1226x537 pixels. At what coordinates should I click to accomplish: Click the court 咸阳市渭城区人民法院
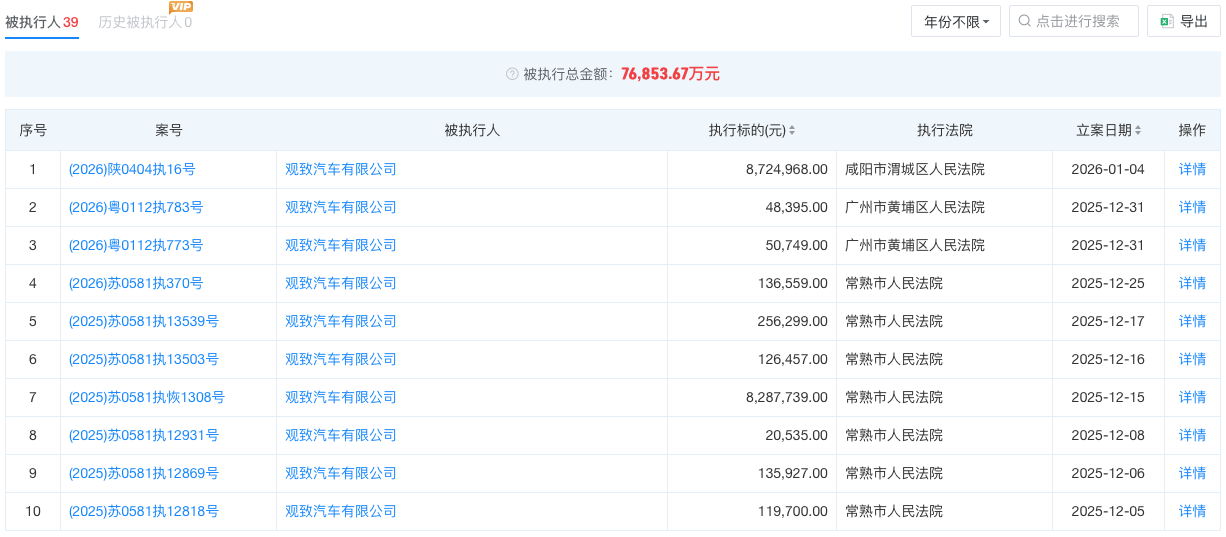click(915, 170)
